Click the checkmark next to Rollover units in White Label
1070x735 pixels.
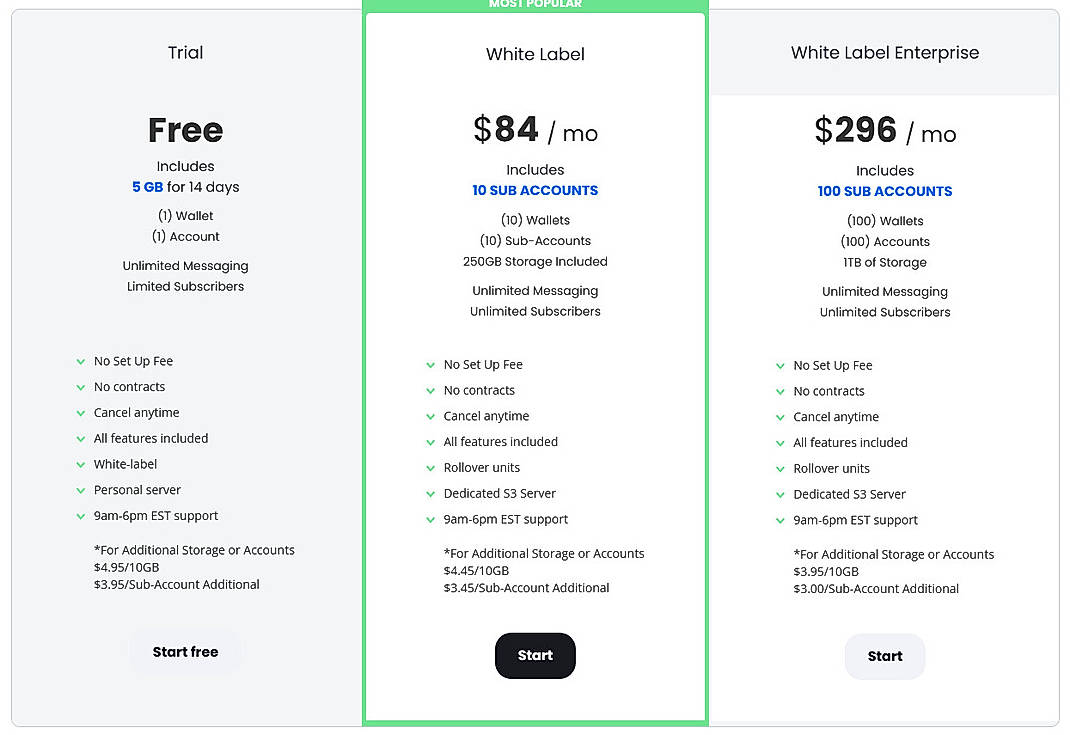[431, 467]
